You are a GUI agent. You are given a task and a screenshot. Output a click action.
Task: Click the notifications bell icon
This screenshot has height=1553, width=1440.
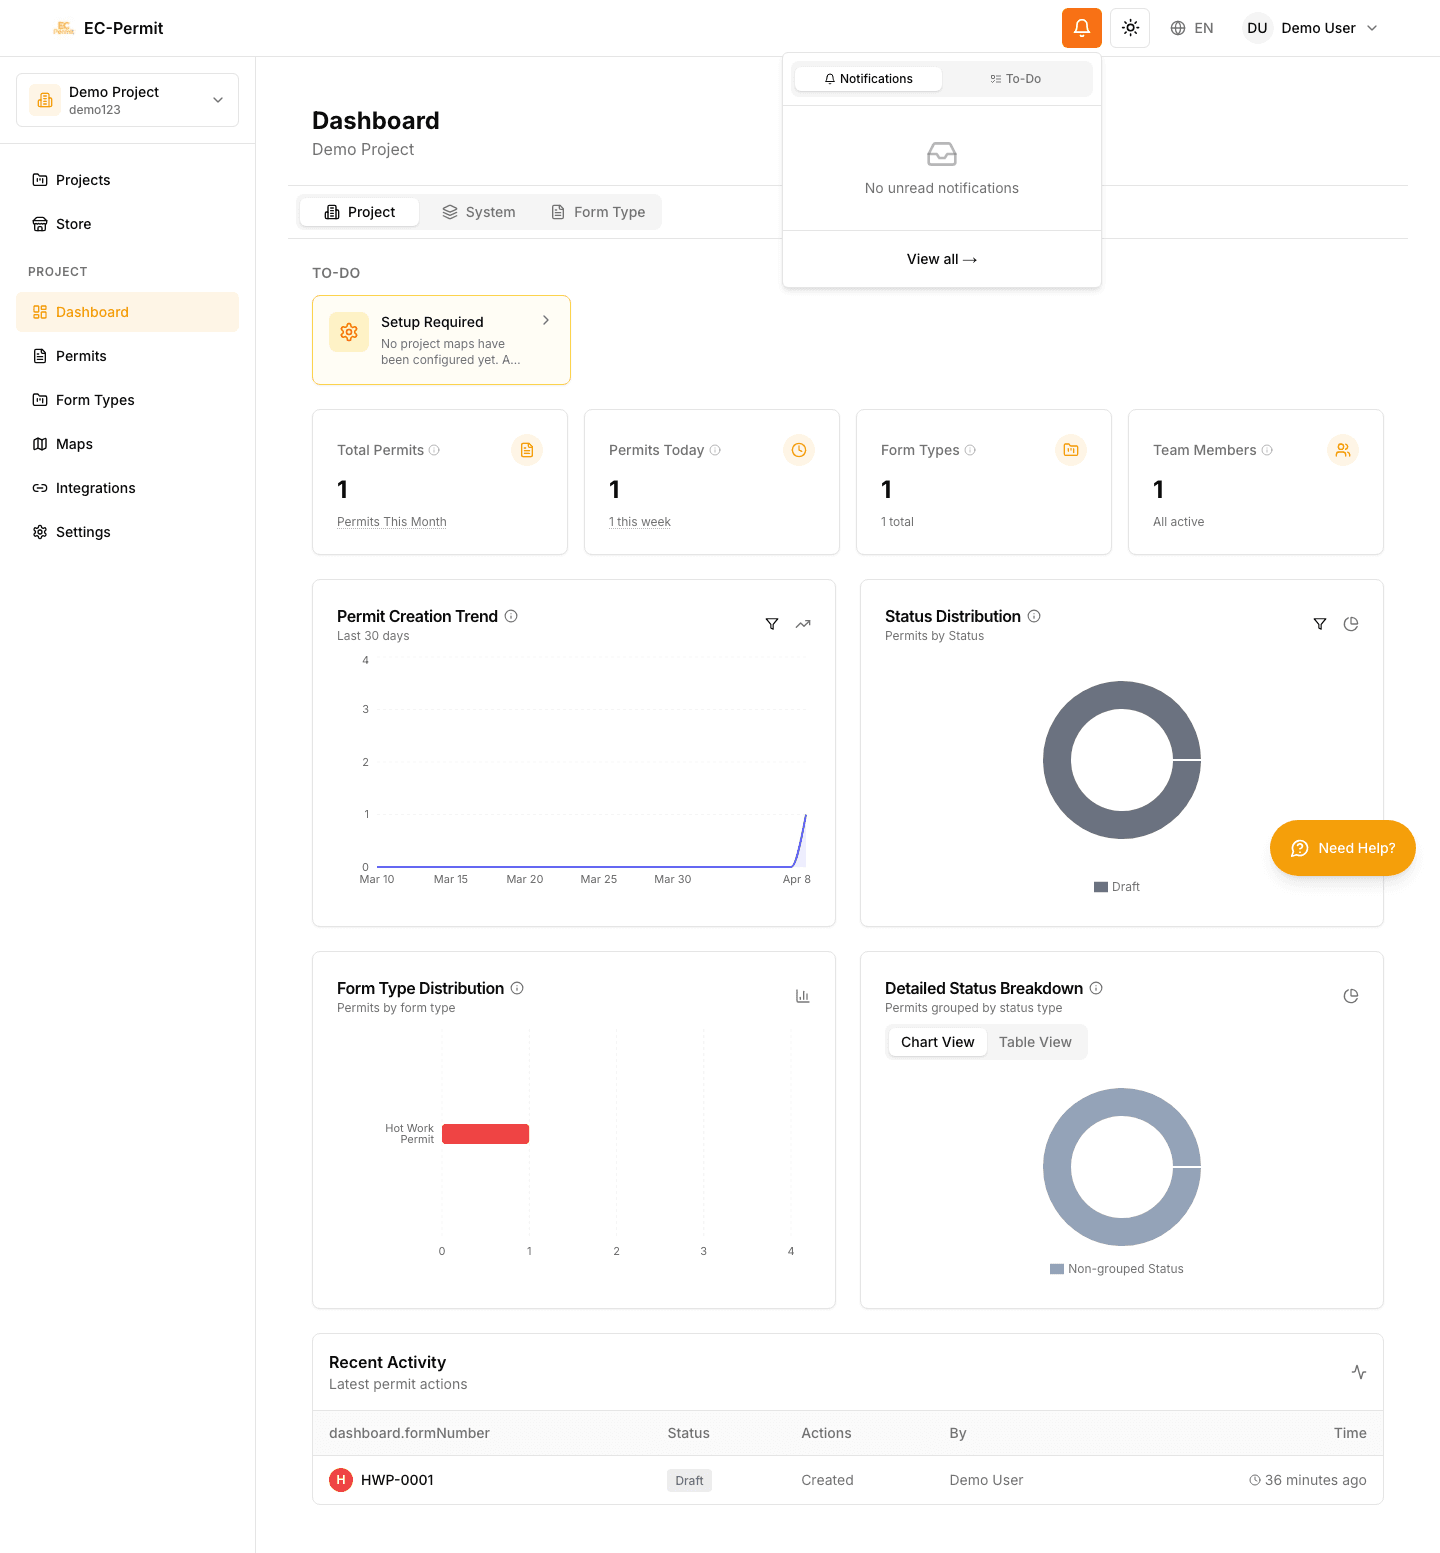pyautogui.click(x=1081, y=28)
